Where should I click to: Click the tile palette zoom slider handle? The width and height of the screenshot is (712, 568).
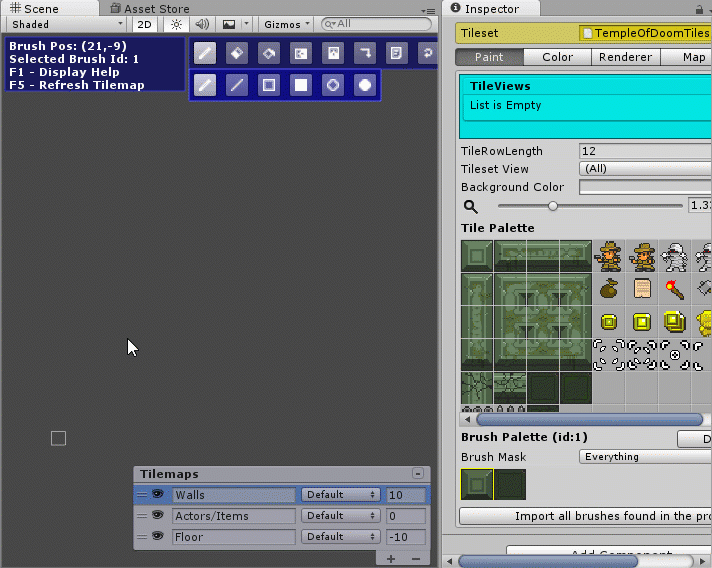[552, 206]
